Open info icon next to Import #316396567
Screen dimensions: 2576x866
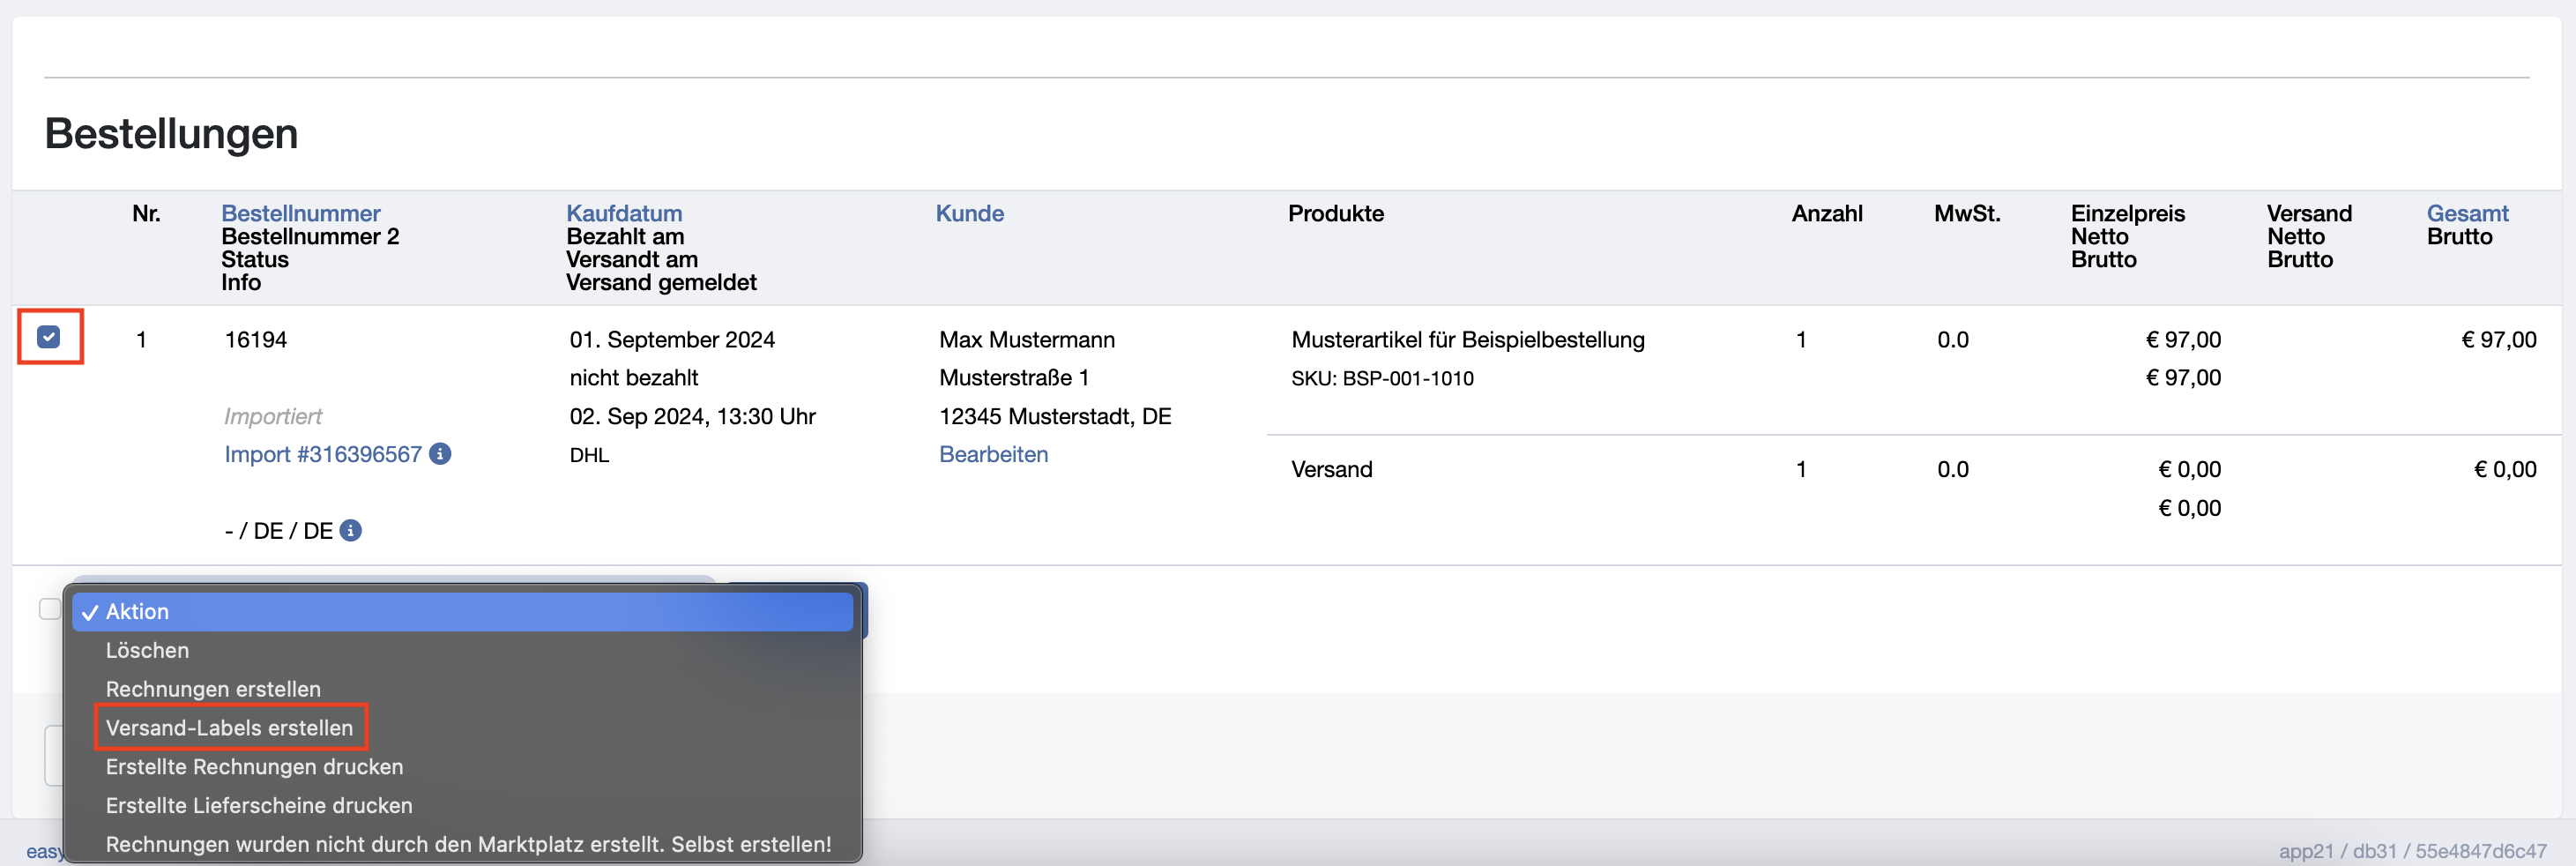pyautogui.click(x=440, y=454)
